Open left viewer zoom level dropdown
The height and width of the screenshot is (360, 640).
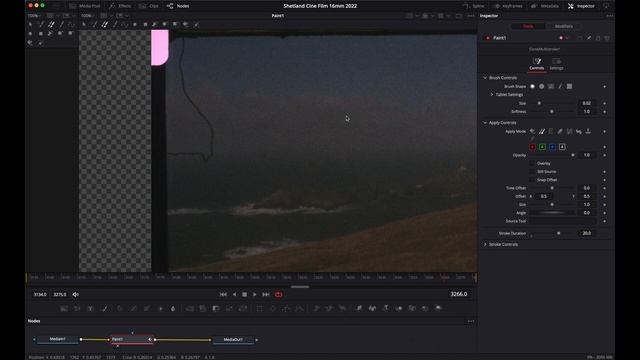click(x=34, y=16)
